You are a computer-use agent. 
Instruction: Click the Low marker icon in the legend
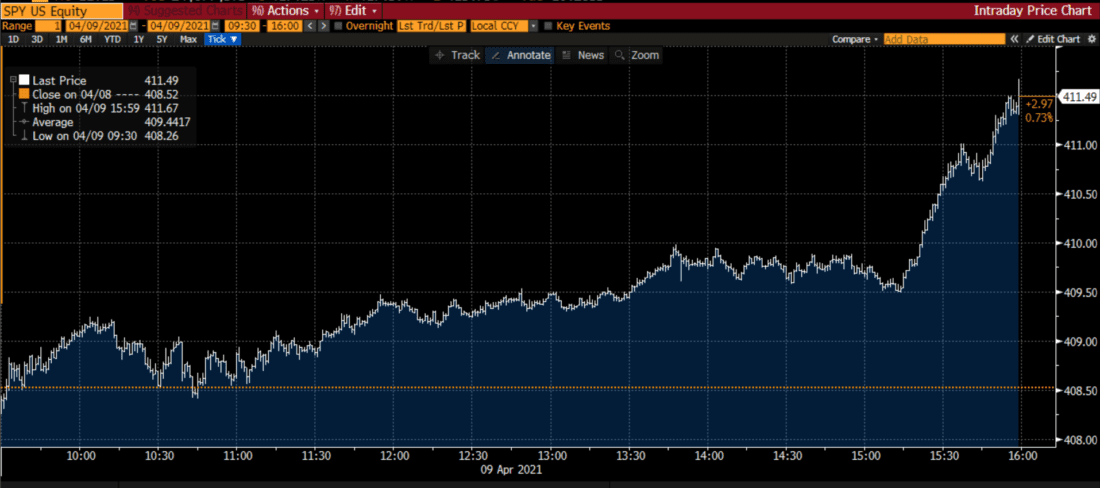25,135
